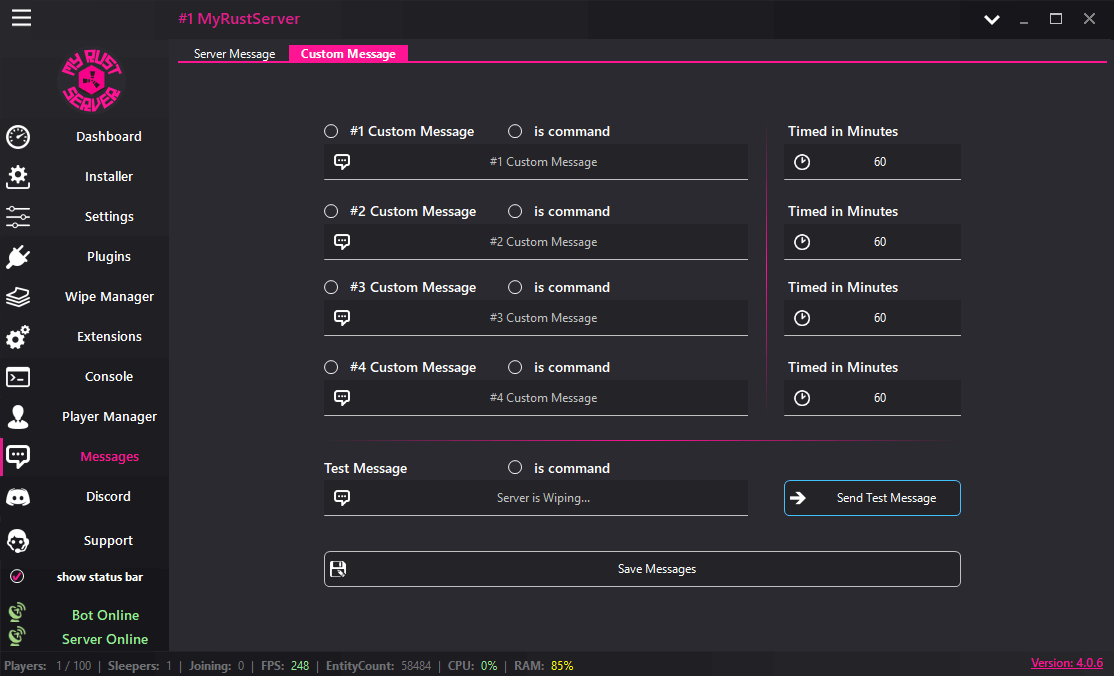Viewport: 1114px width, 676px height.
Task: Open the Dashboard page
Action: (x=108, y=137)
